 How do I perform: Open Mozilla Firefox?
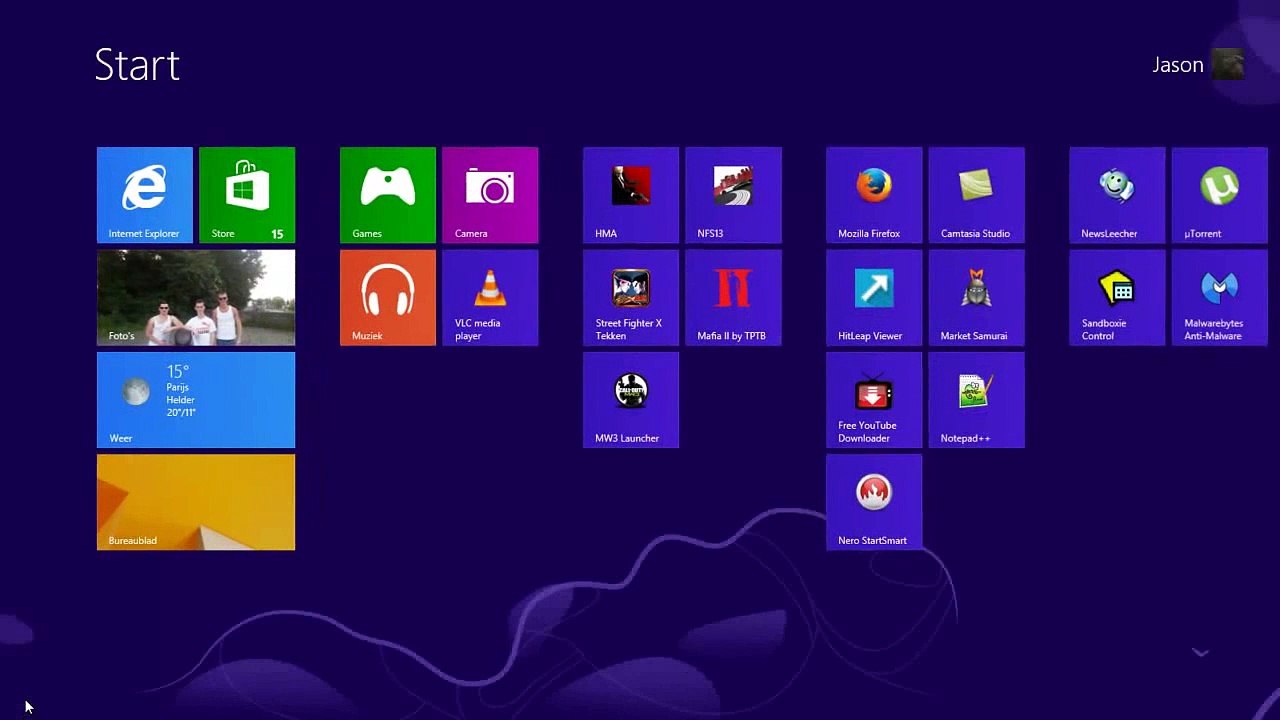point(874,195)
